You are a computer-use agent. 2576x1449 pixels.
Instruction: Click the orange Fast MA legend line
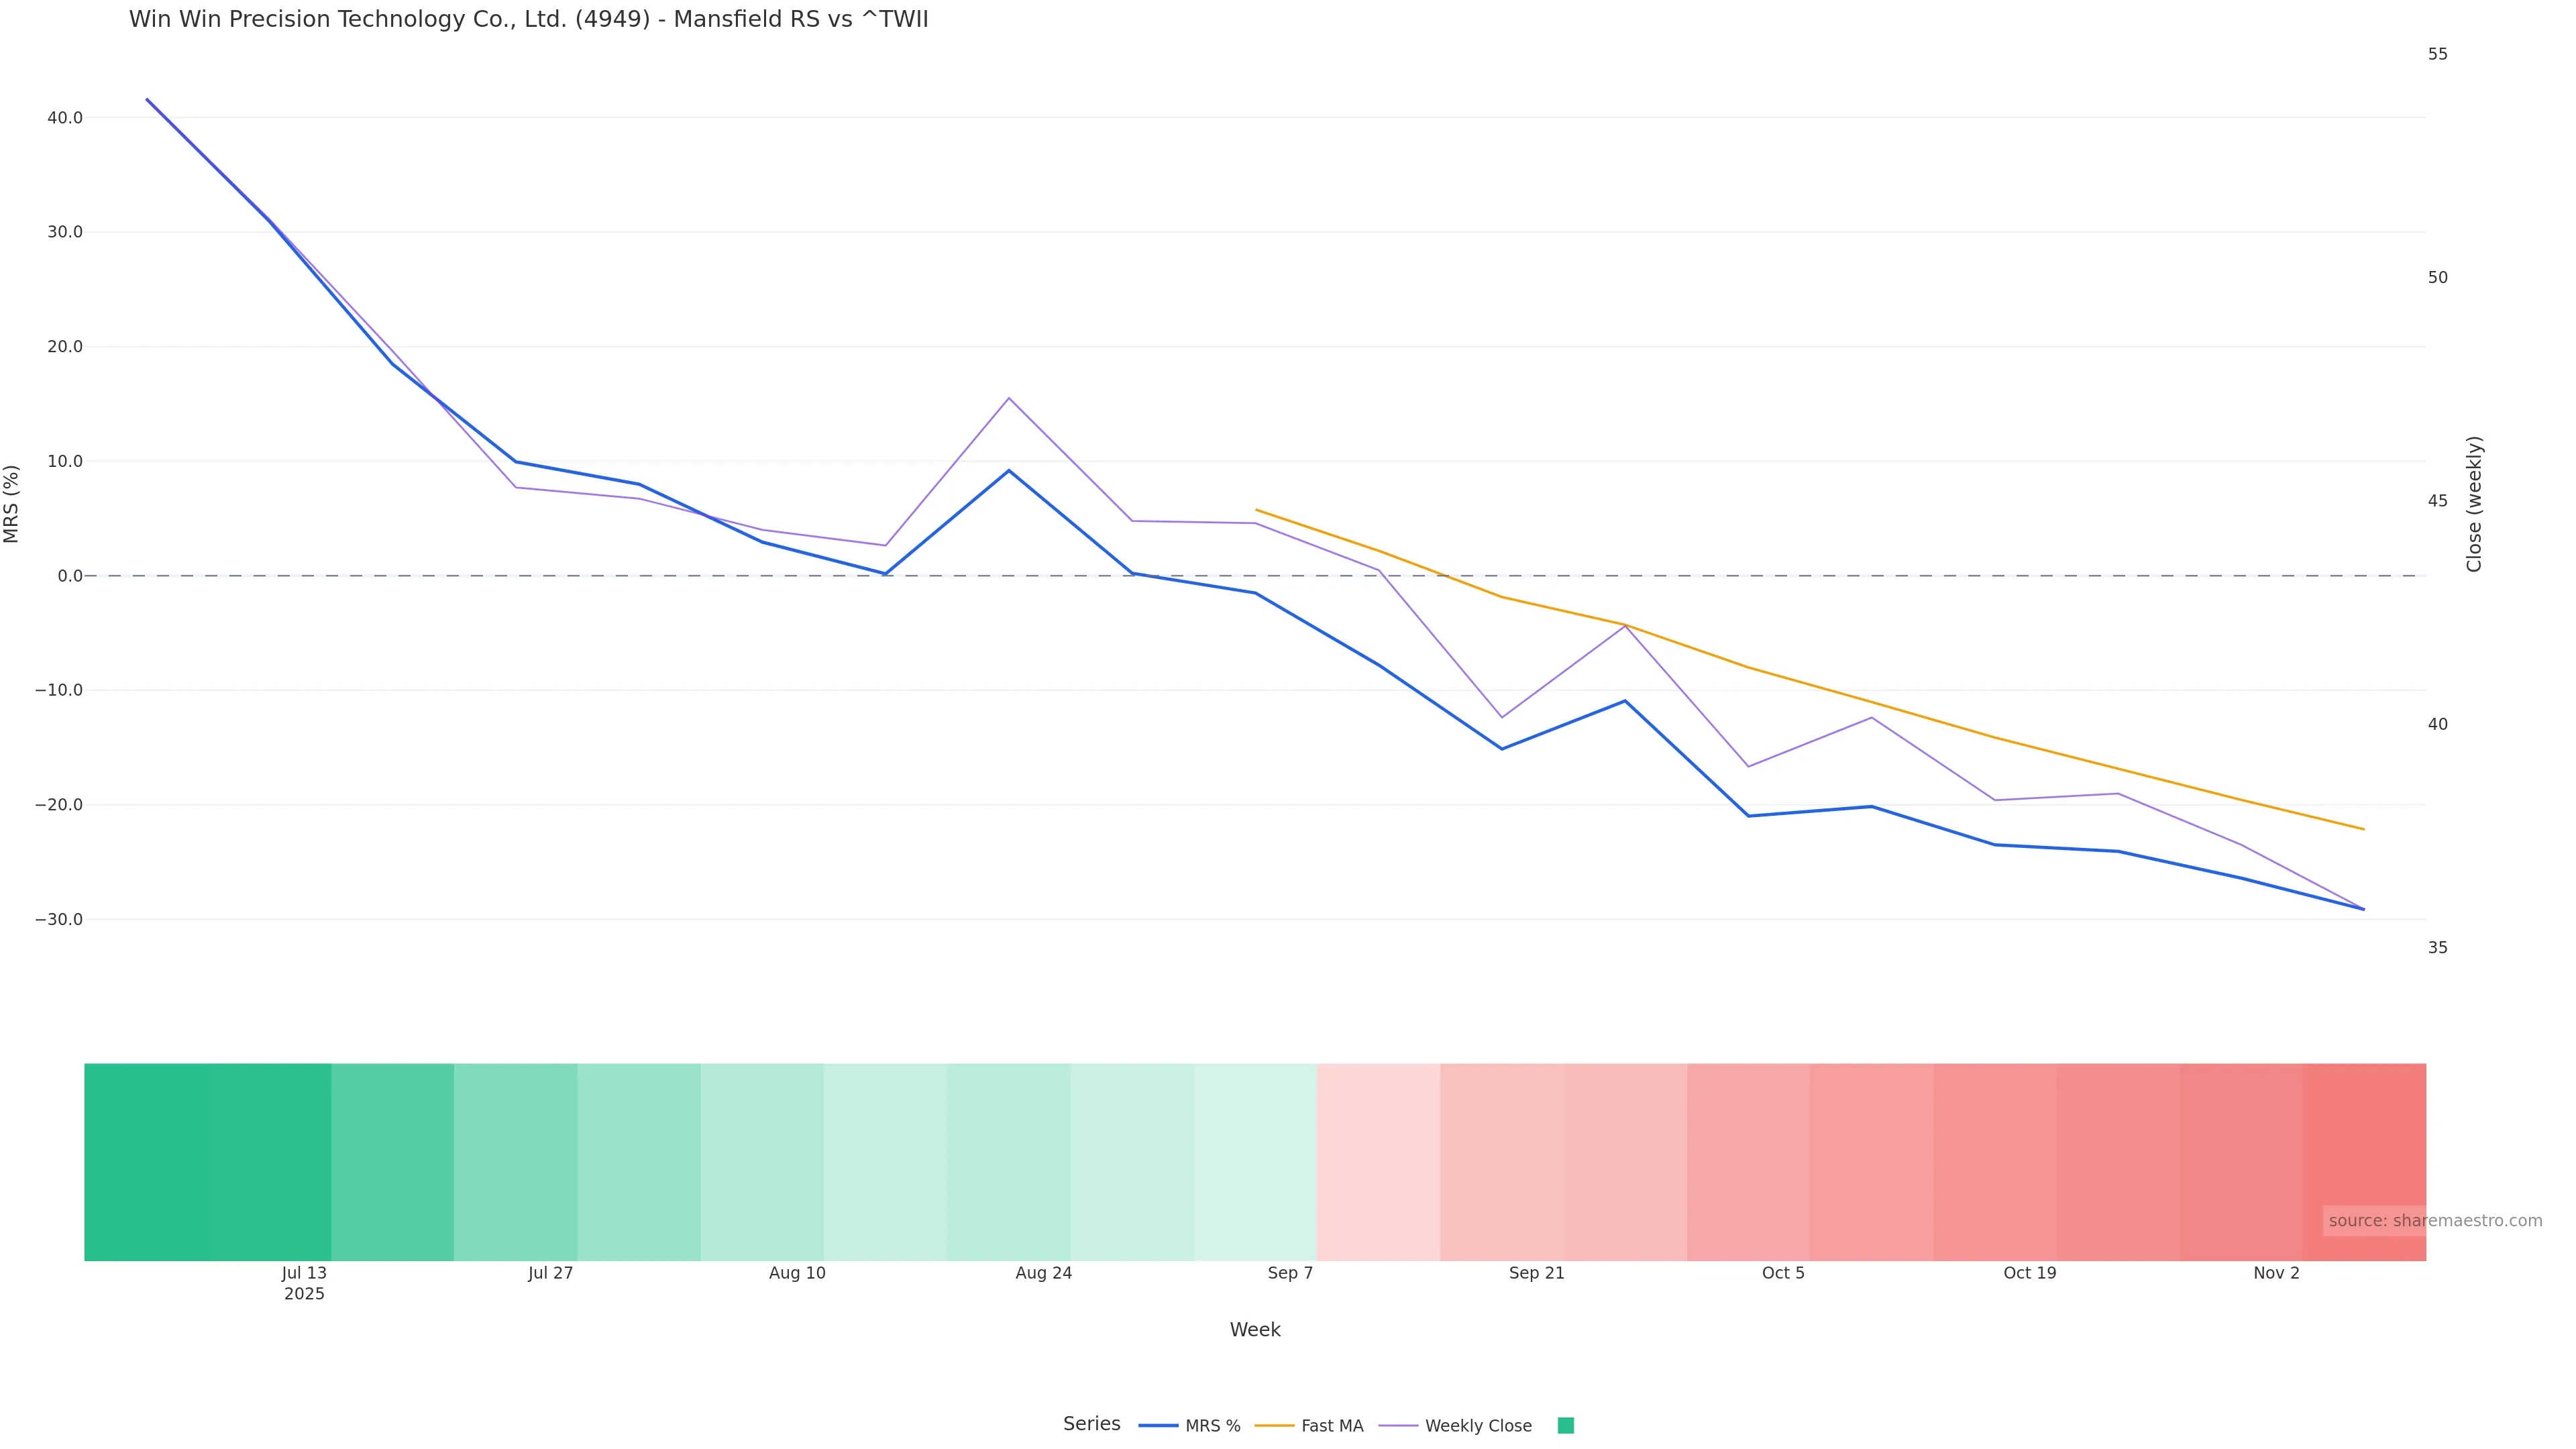click(1274, 1426)
